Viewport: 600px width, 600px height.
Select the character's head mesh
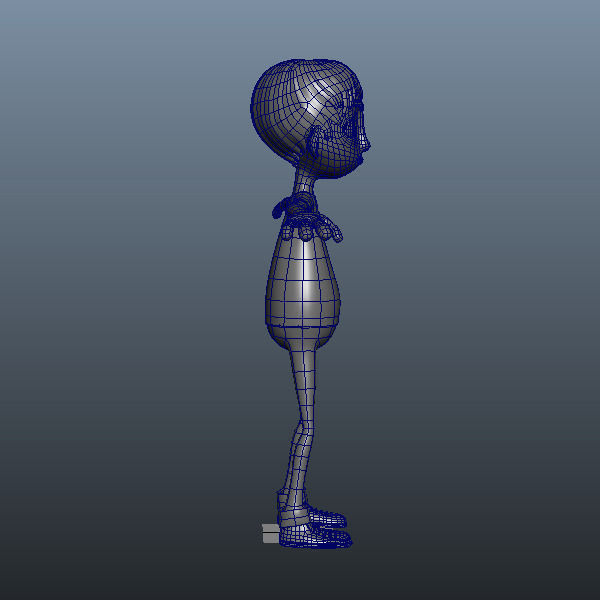pyautogui.click(x=309, y=118)
